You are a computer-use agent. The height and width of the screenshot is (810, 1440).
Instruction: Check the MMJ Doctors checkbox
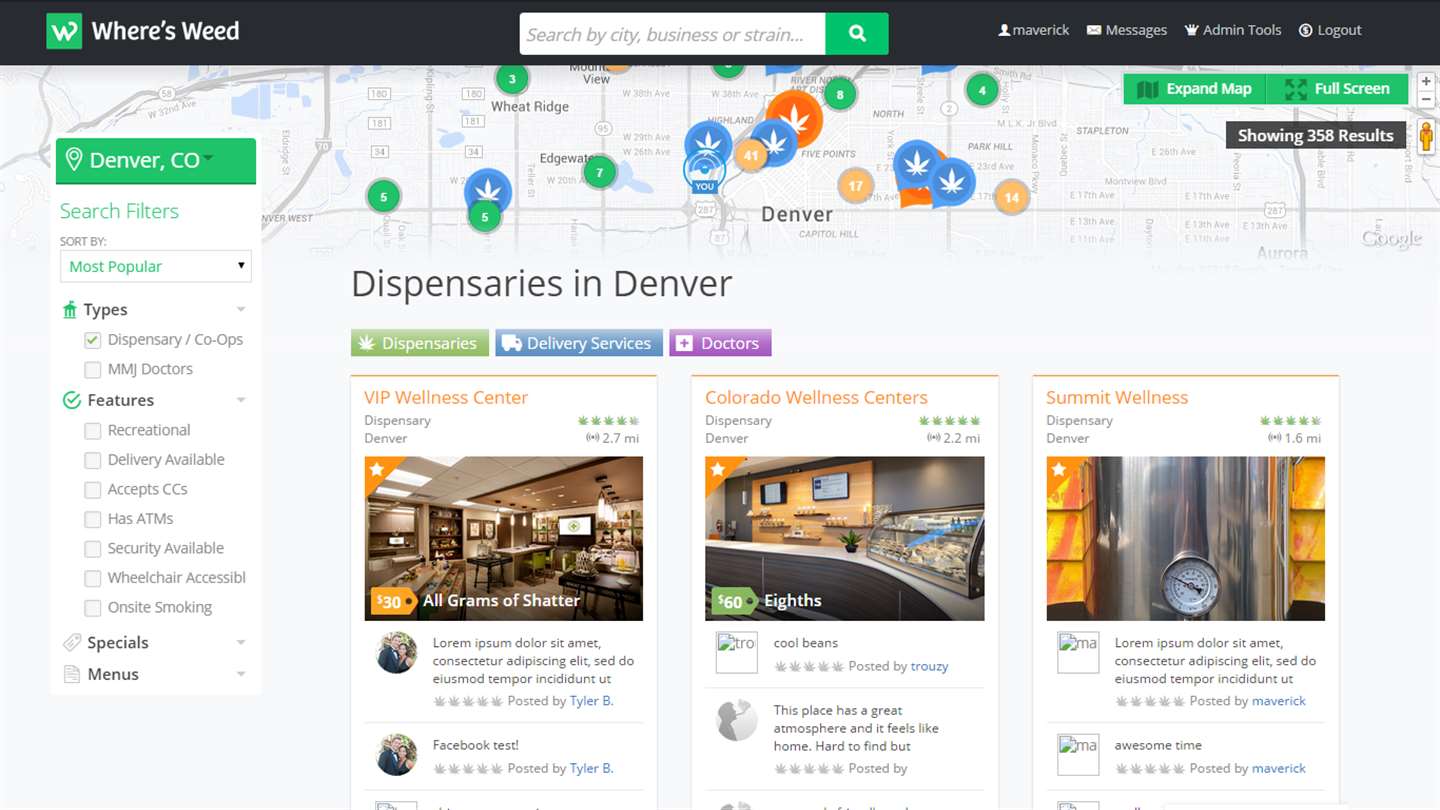click(x=93, y=370)
